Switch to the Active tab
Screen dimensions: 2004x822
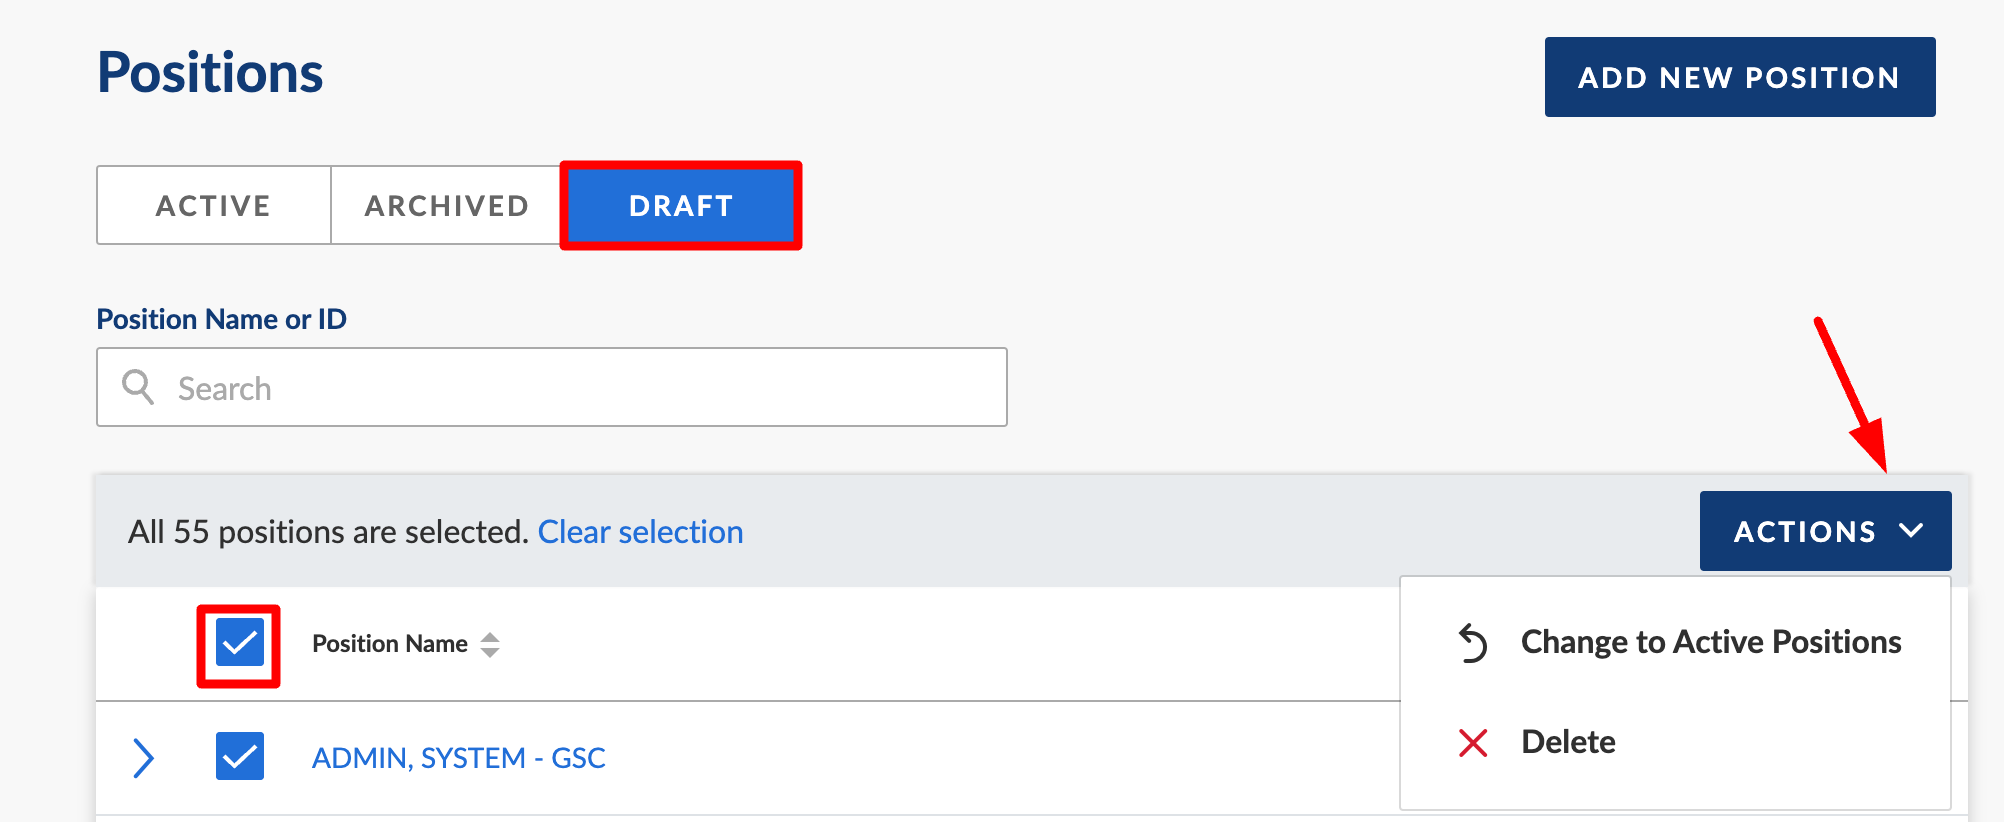coord(213,205)
